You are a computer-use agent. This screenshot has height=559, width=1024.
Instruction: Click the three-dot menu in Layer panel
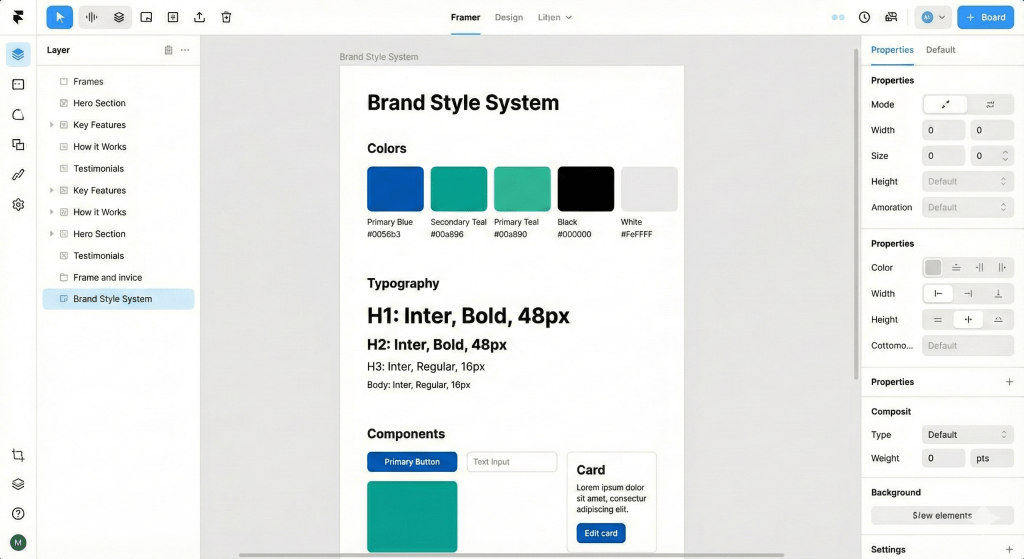(185, 50)
